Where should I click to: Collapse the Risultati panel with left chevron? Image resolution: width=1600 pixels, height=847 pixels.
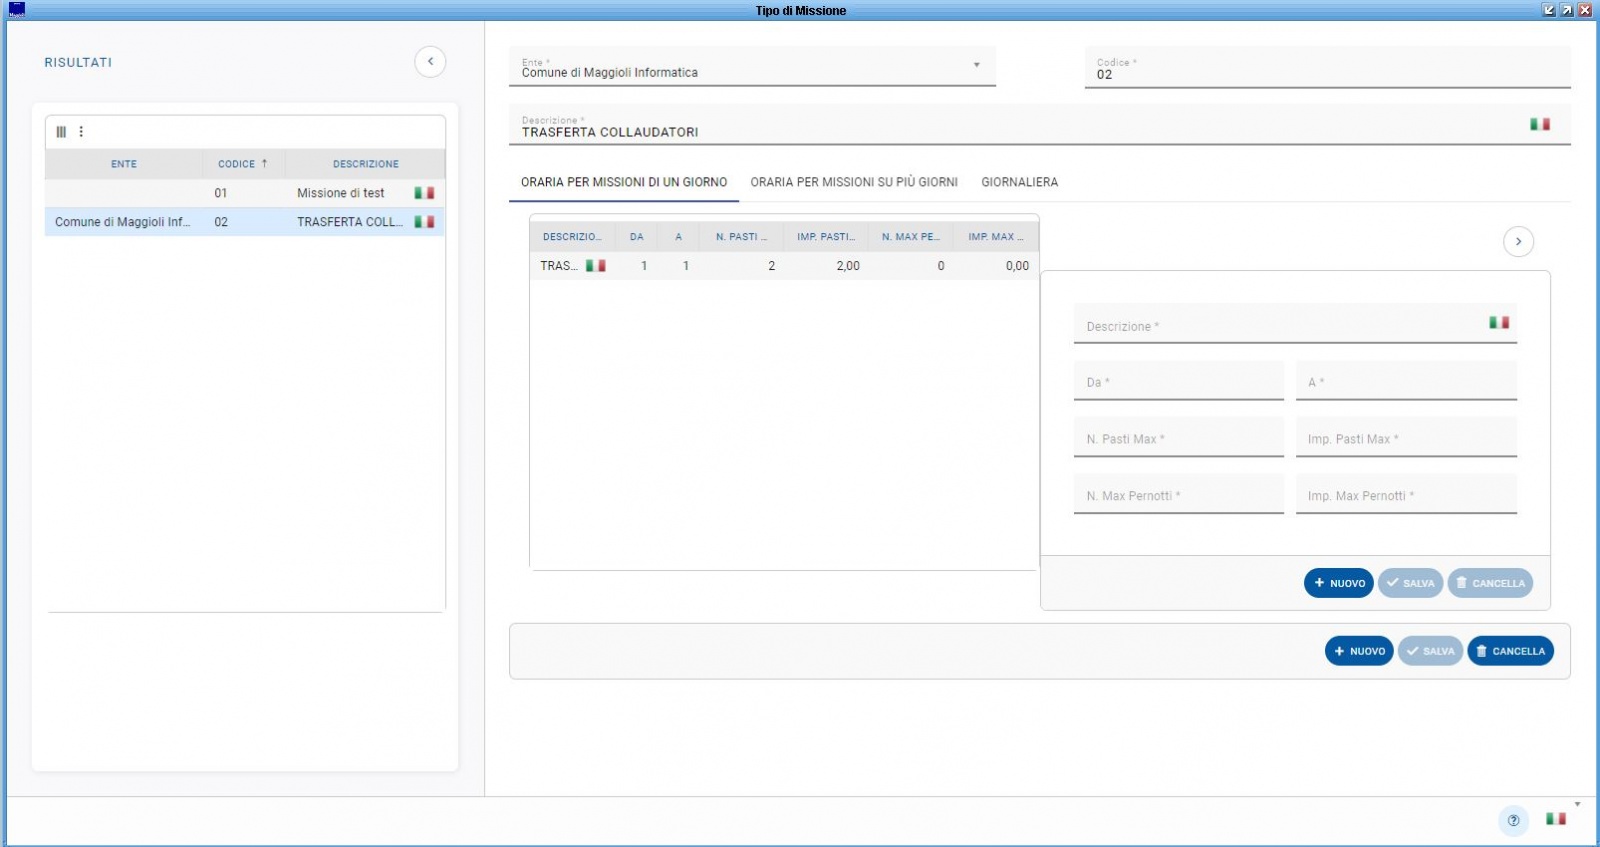point(430,62)
